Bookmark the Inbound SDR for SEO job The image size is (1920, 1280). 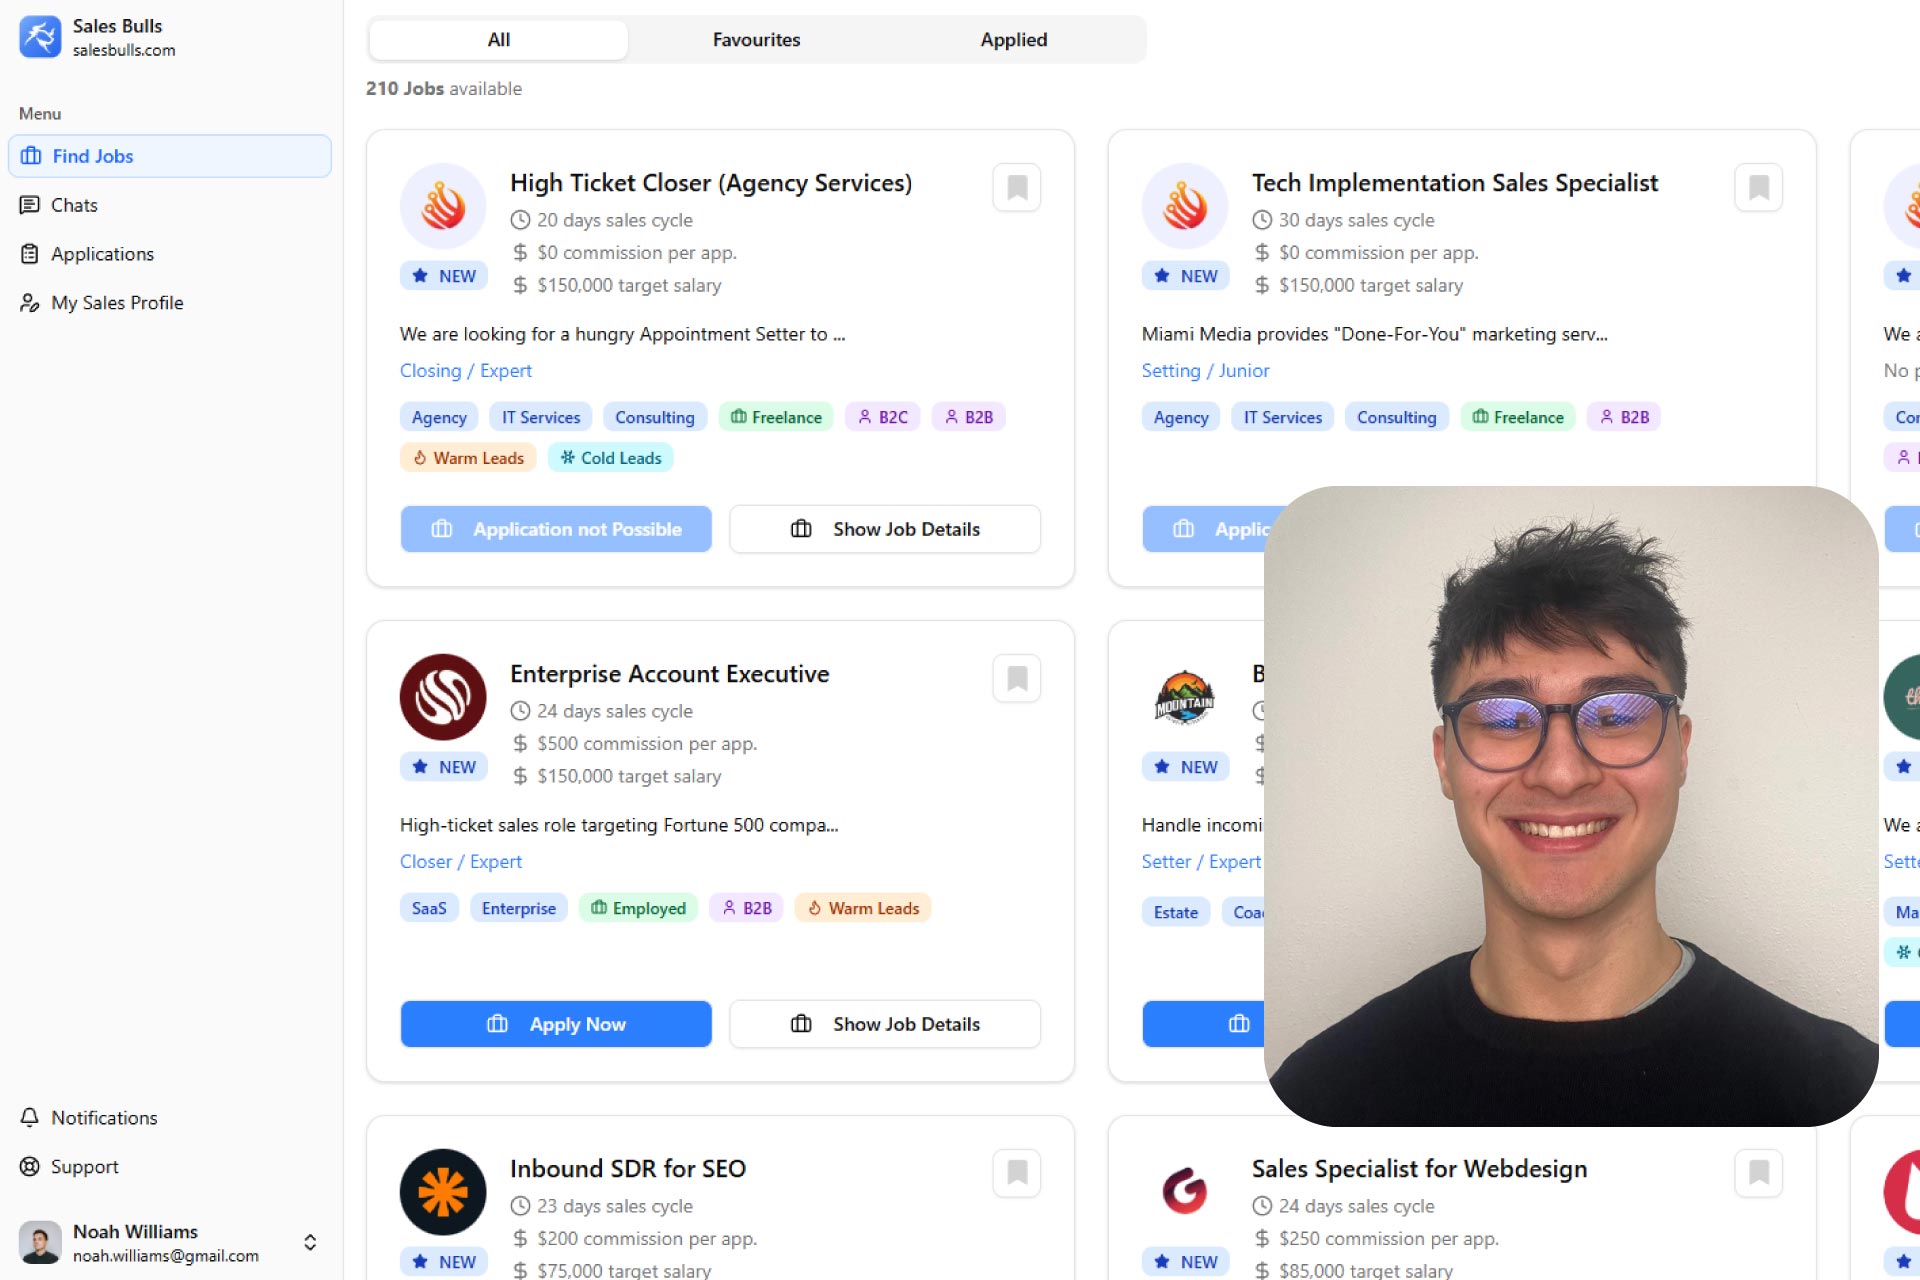point(1017,1173)
